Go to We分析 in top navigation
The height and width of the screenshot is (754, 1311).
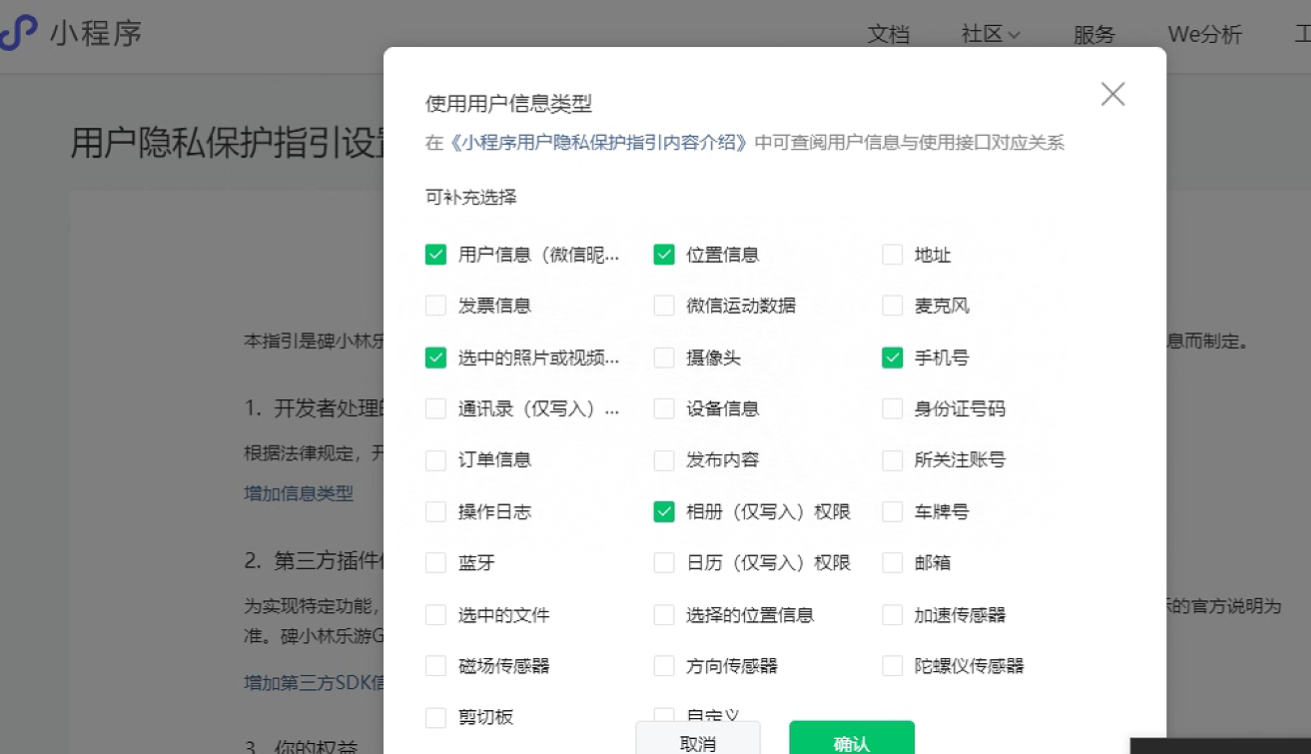(x=1204, y=34)
